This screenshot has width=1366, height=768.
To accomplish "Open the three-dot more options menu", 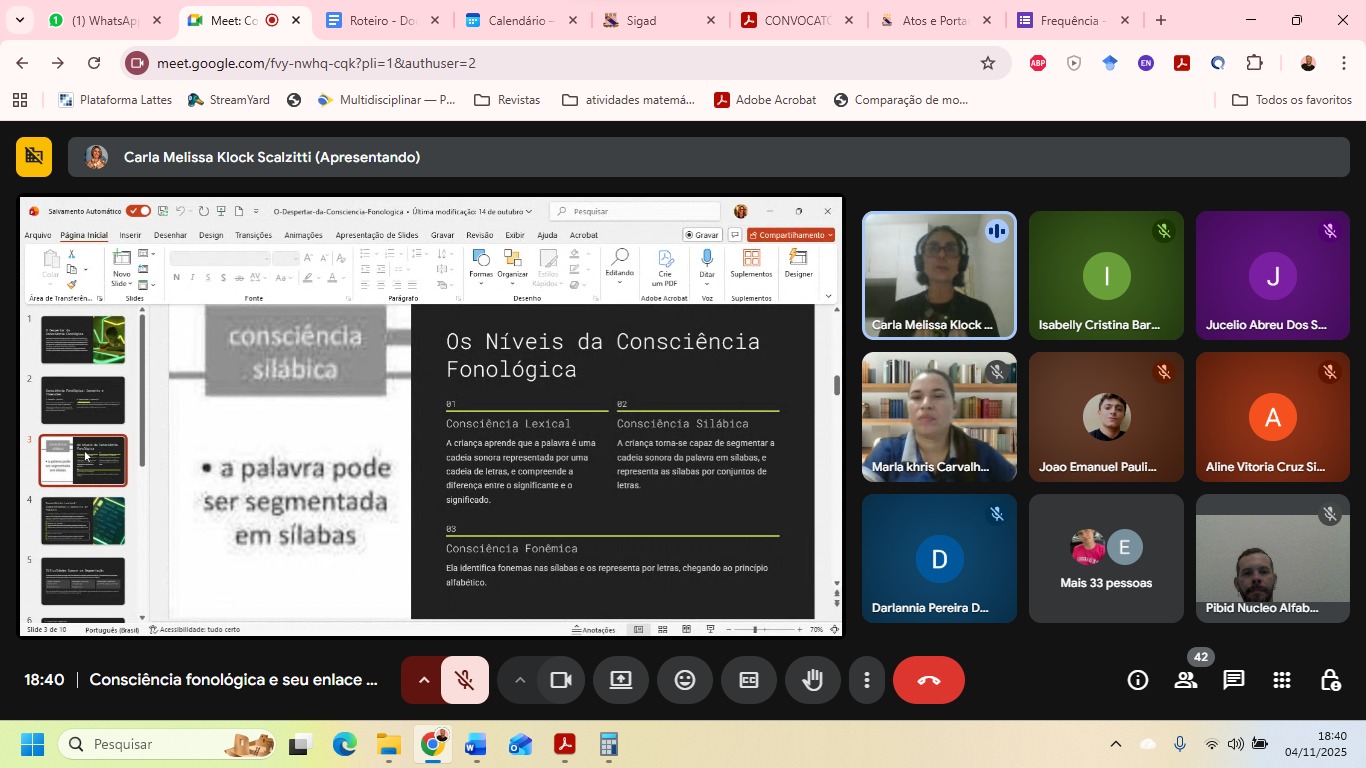I will (x=867, y=681).
